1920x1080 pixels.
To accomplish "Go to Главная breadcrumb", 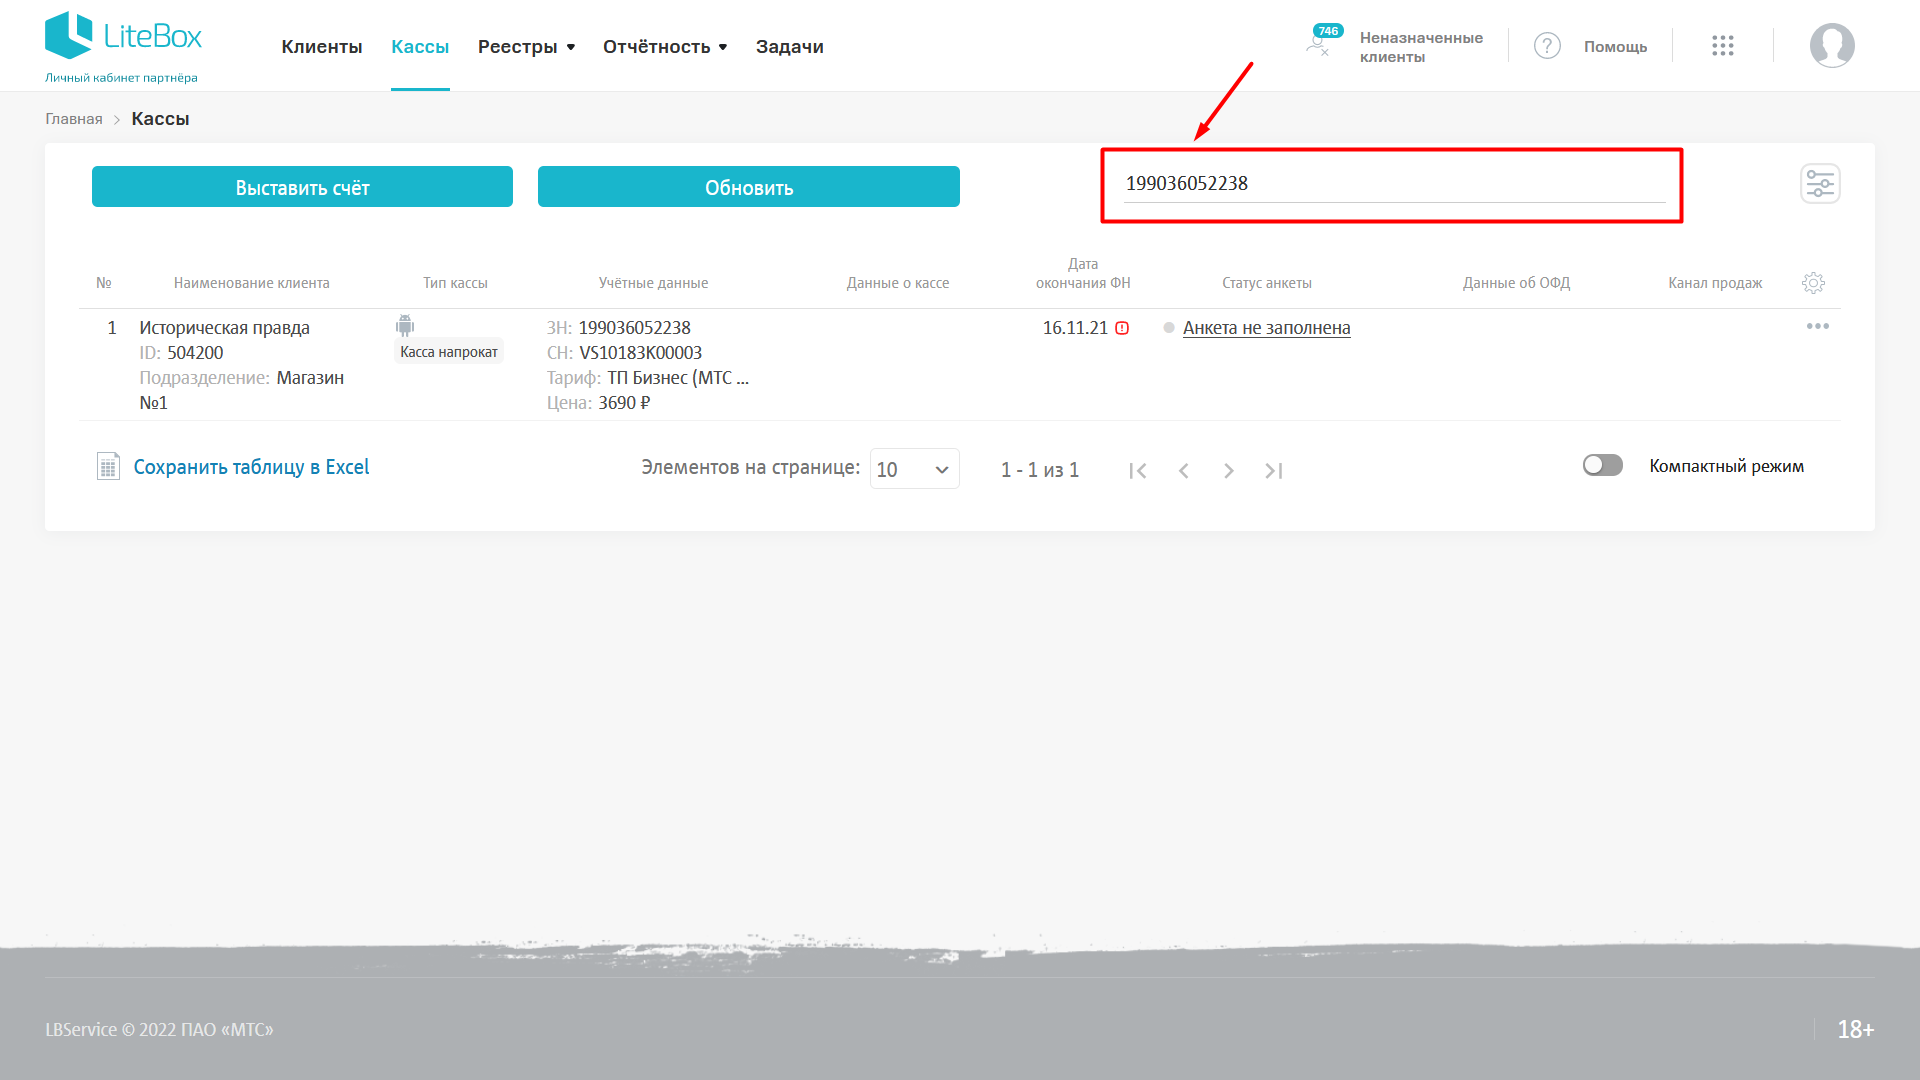I will 74,119.
